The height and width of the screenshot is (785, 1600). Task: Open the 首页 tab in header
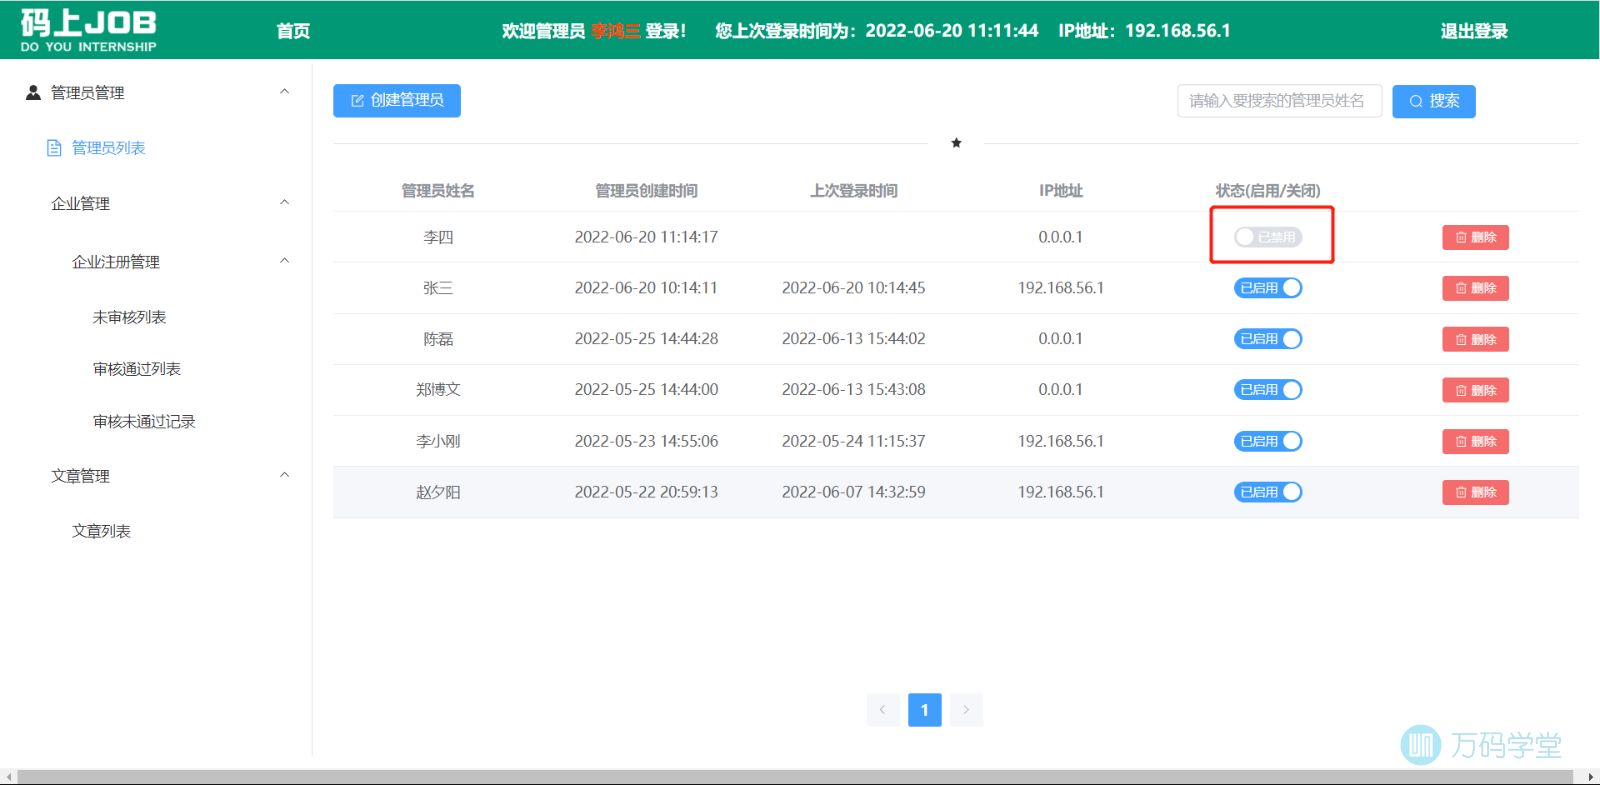tap(293, 31)
